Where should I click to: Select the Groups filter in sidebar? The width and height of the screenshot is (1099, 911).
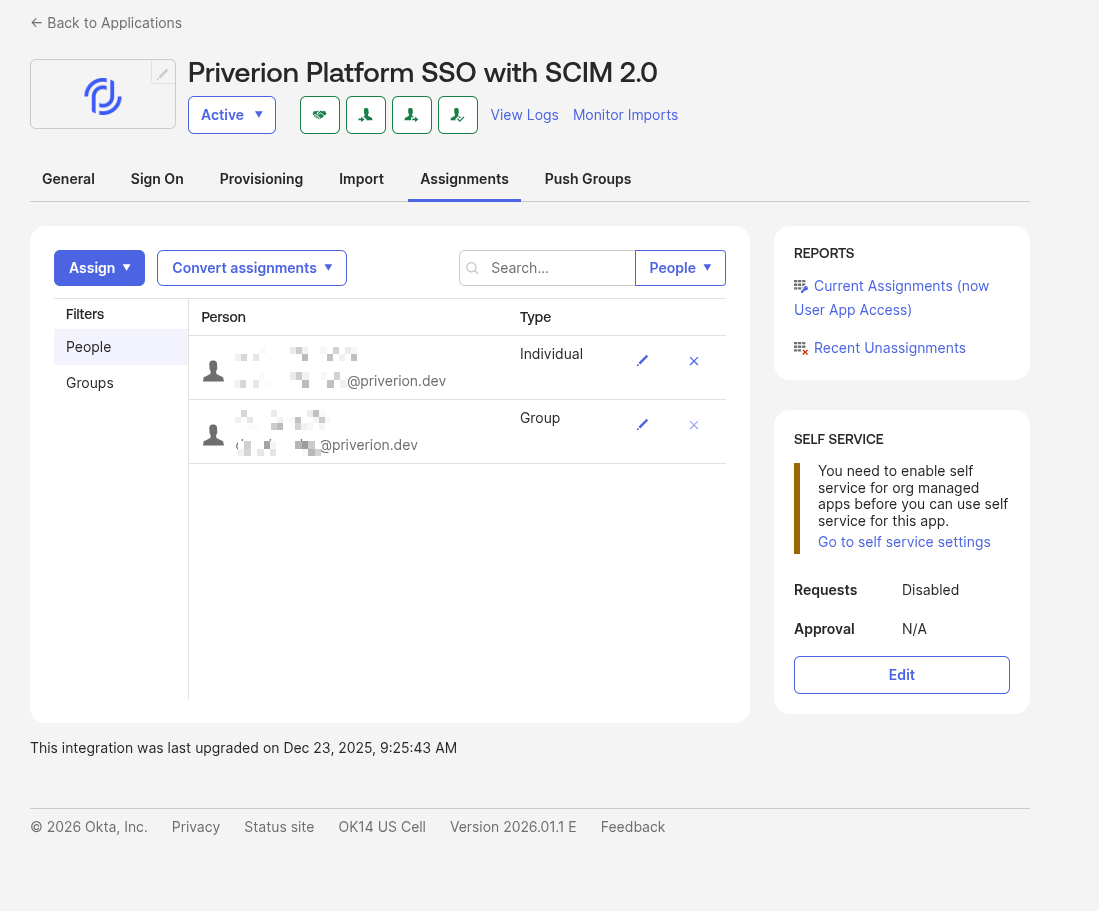90,383
